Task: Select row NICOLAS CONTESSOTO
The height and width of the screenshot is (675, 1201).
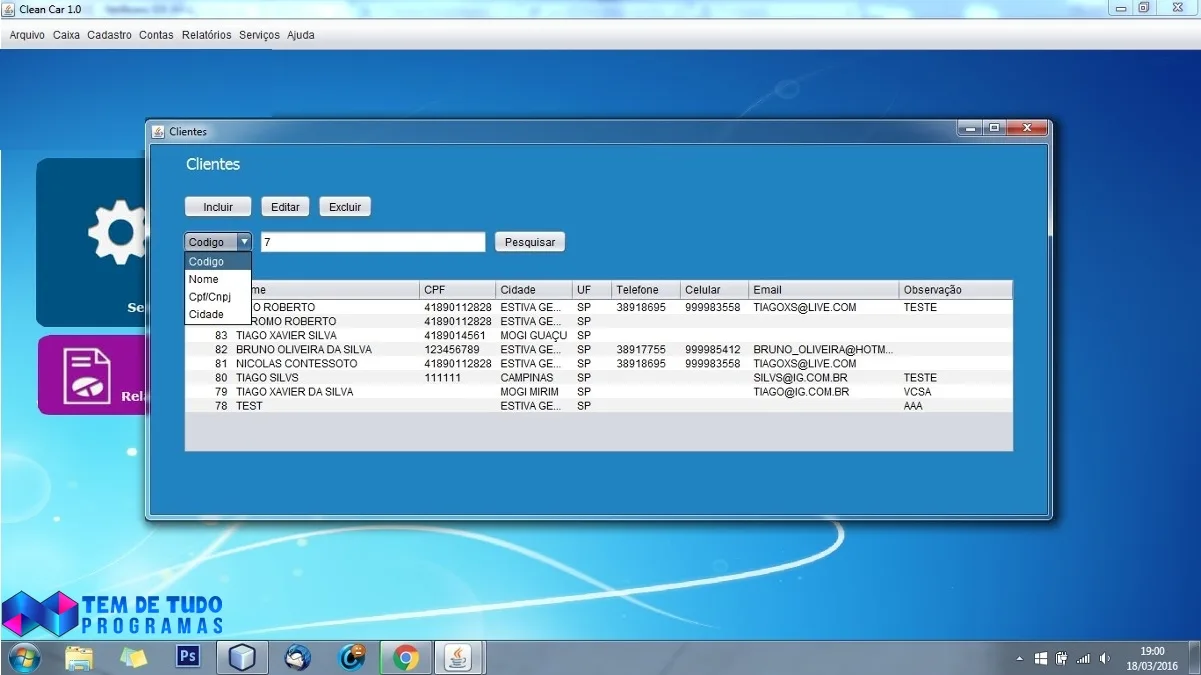Action: pyautogui.click(x=599, y=364)
